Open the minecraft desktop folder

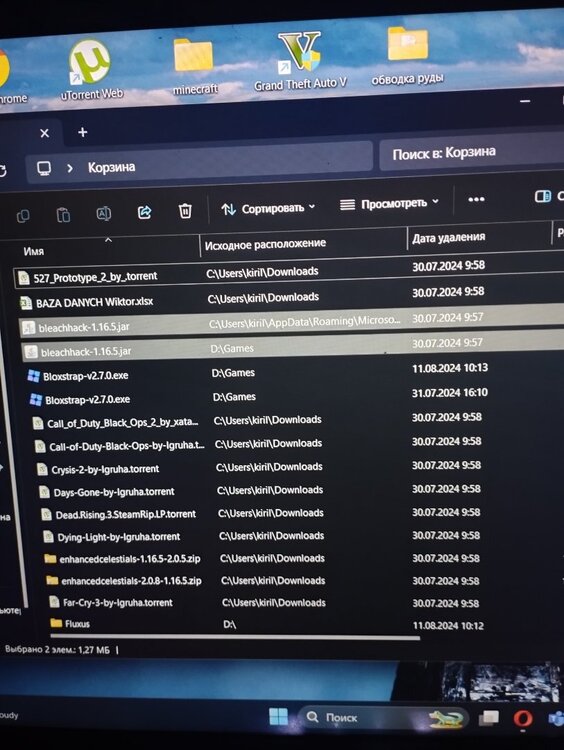194,66
